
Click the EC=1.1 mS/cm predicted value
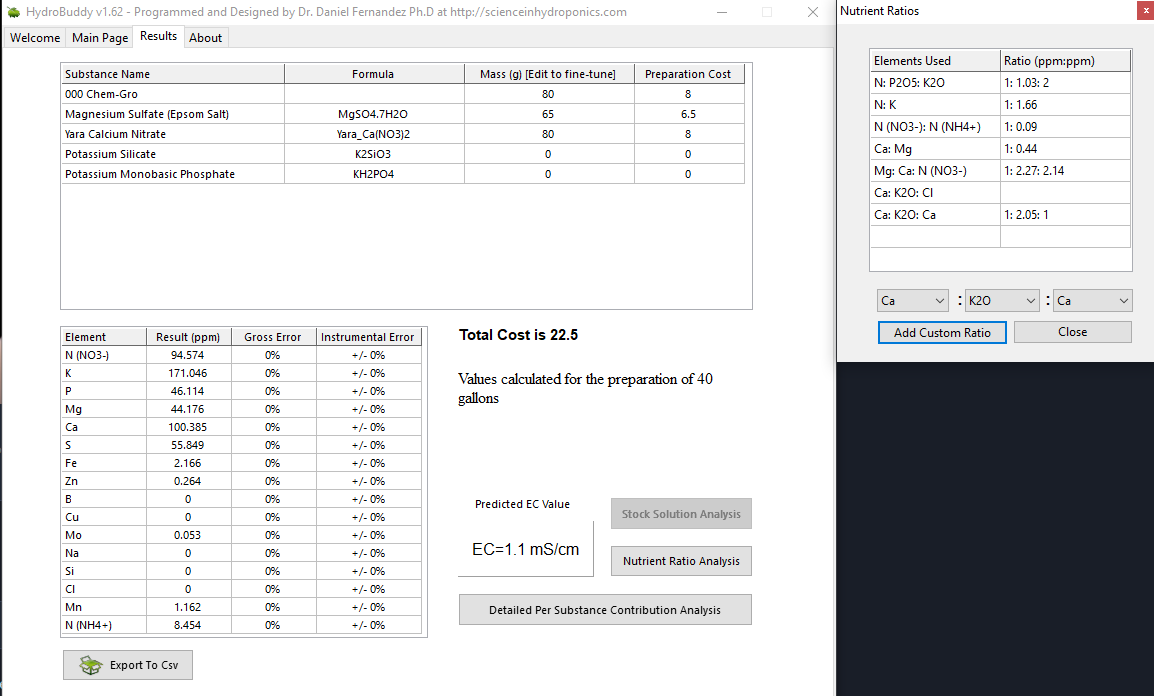(525, 550)
